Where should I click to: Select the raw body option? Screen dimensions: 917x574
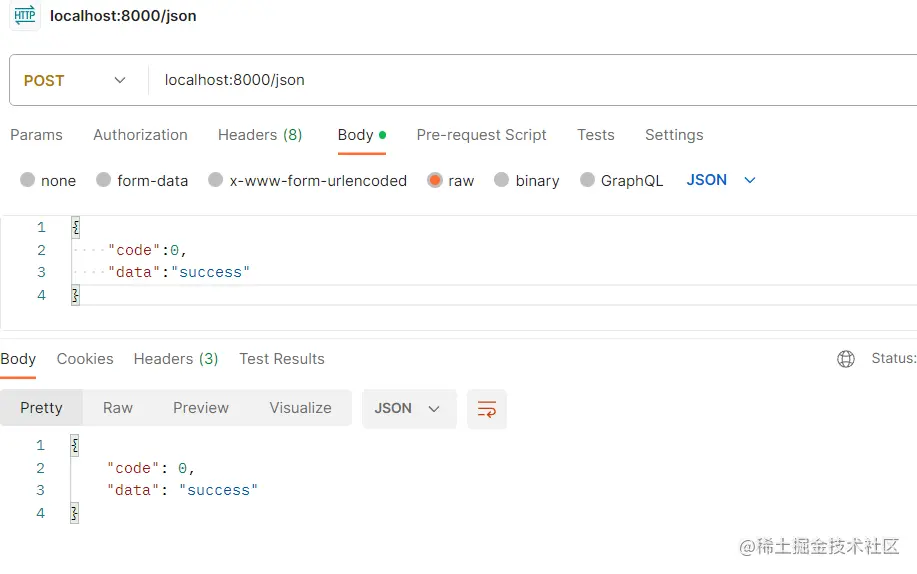tap(435, 181)
